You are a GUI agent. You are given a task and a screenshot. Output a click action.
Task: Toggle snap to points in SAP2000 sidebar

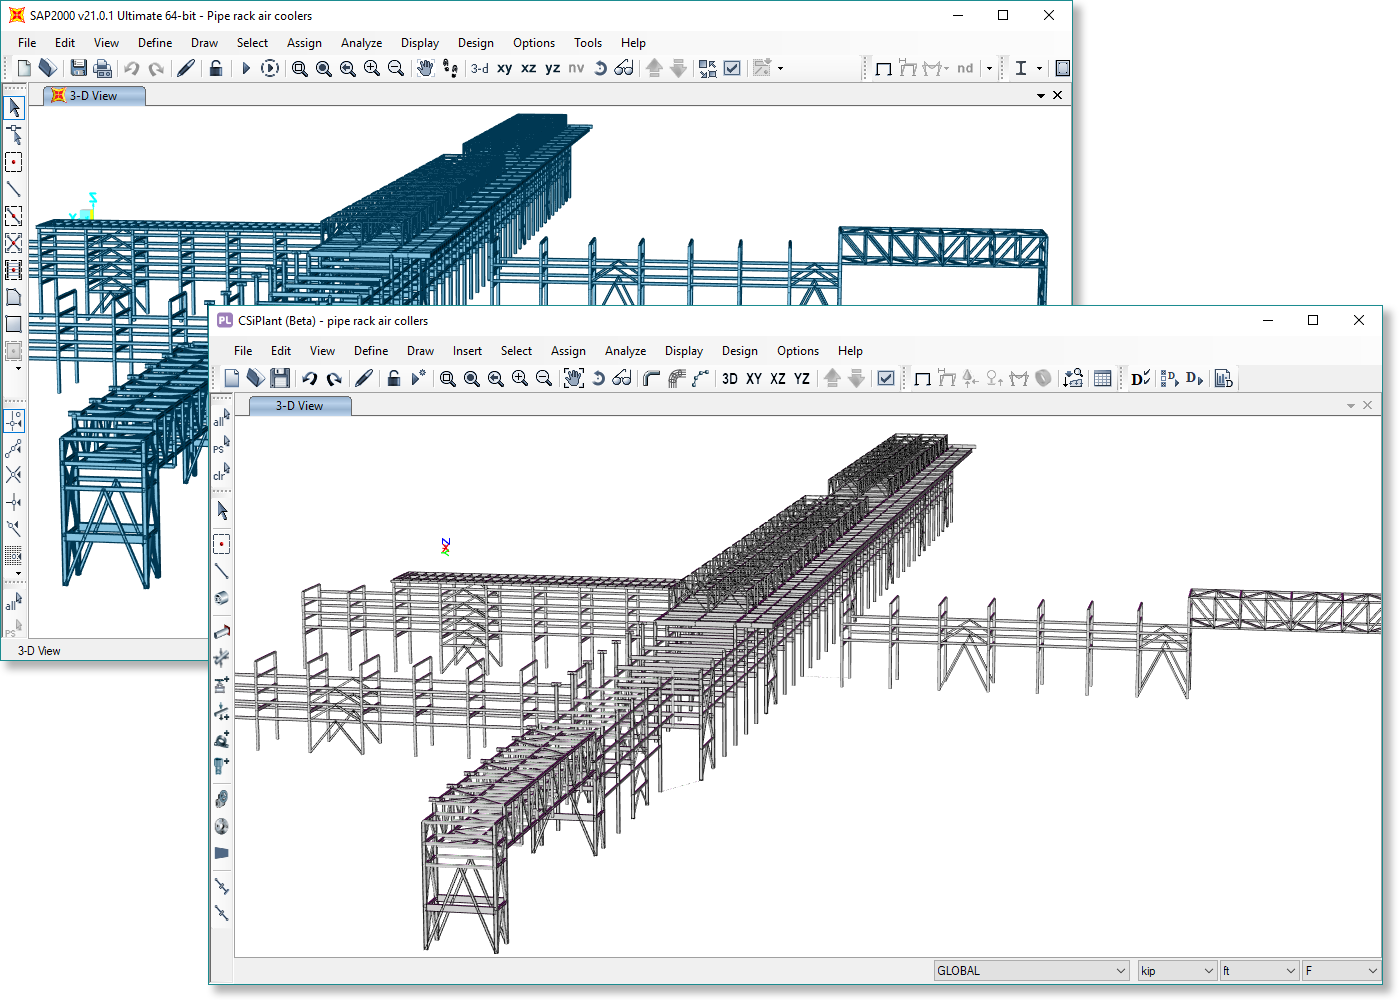[14, 421]
